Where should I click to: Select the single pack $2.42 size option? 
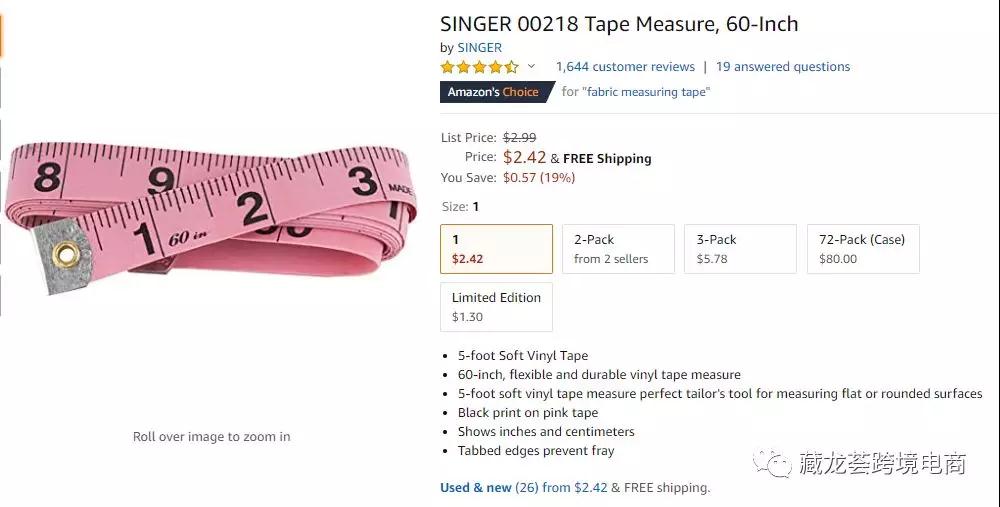496,249
